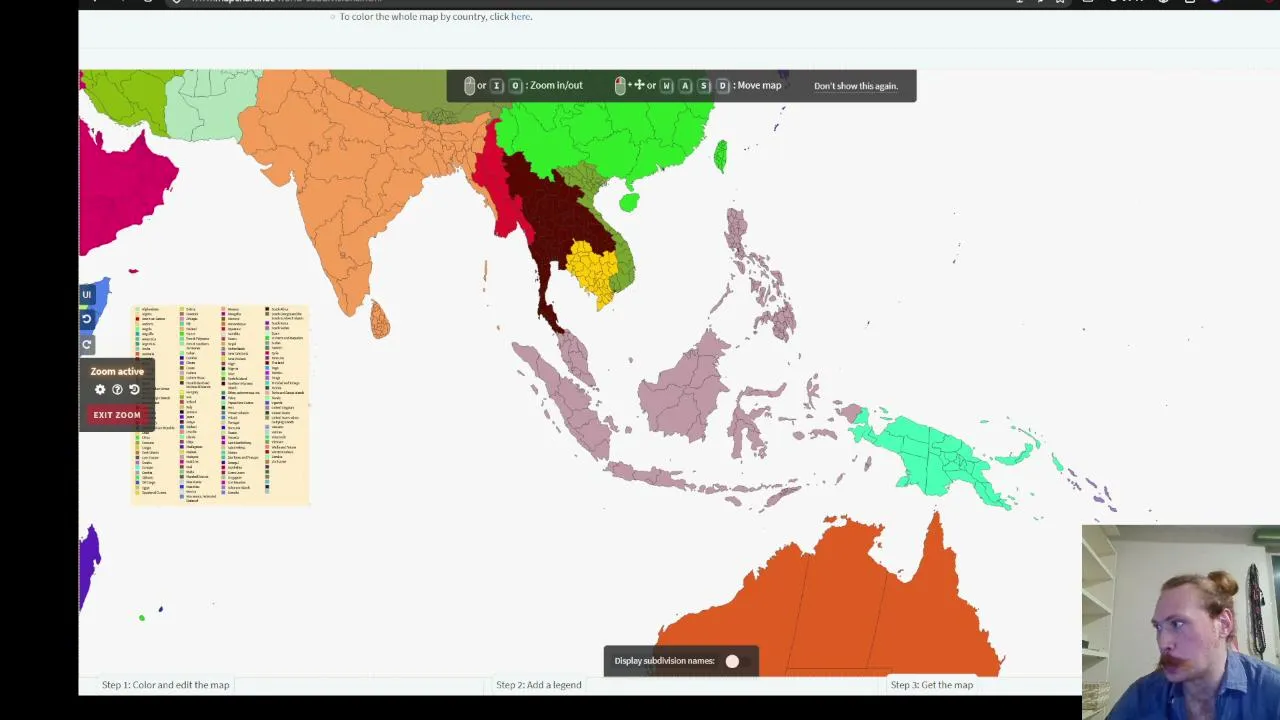The width and height of the screenshot is (1280, 720).
Task: Open the zoom help question-mark icon
Action: 117,390
